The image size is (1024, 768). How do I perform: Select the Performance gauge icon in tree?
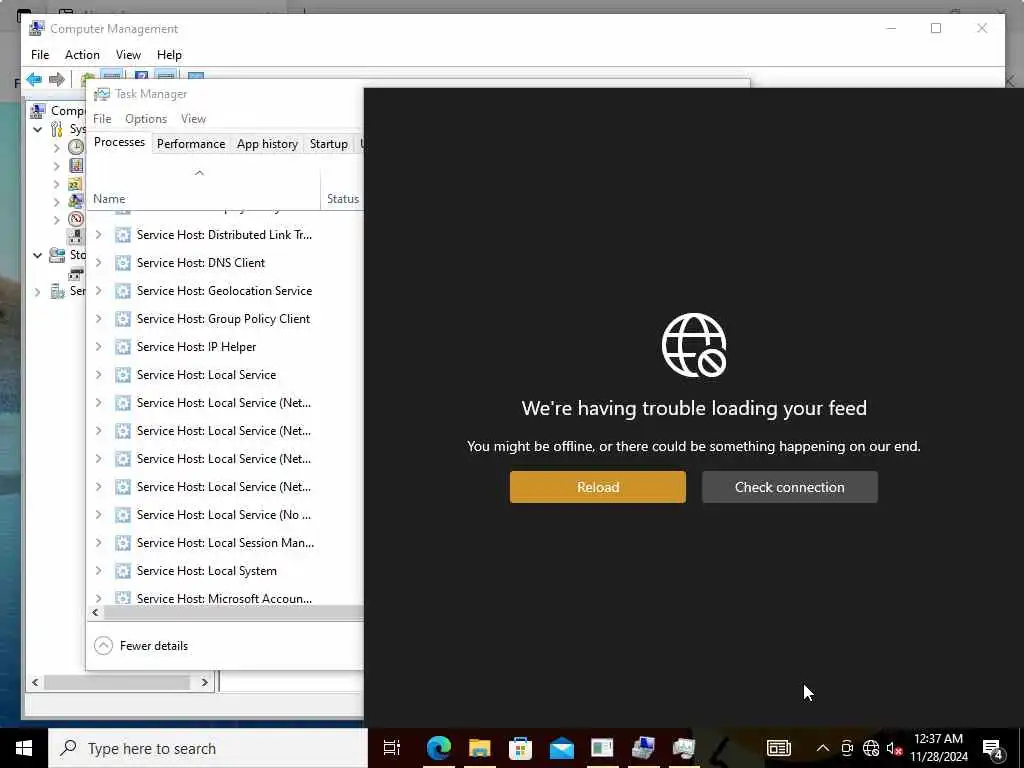pyautogui.click(x=76, y=219)
